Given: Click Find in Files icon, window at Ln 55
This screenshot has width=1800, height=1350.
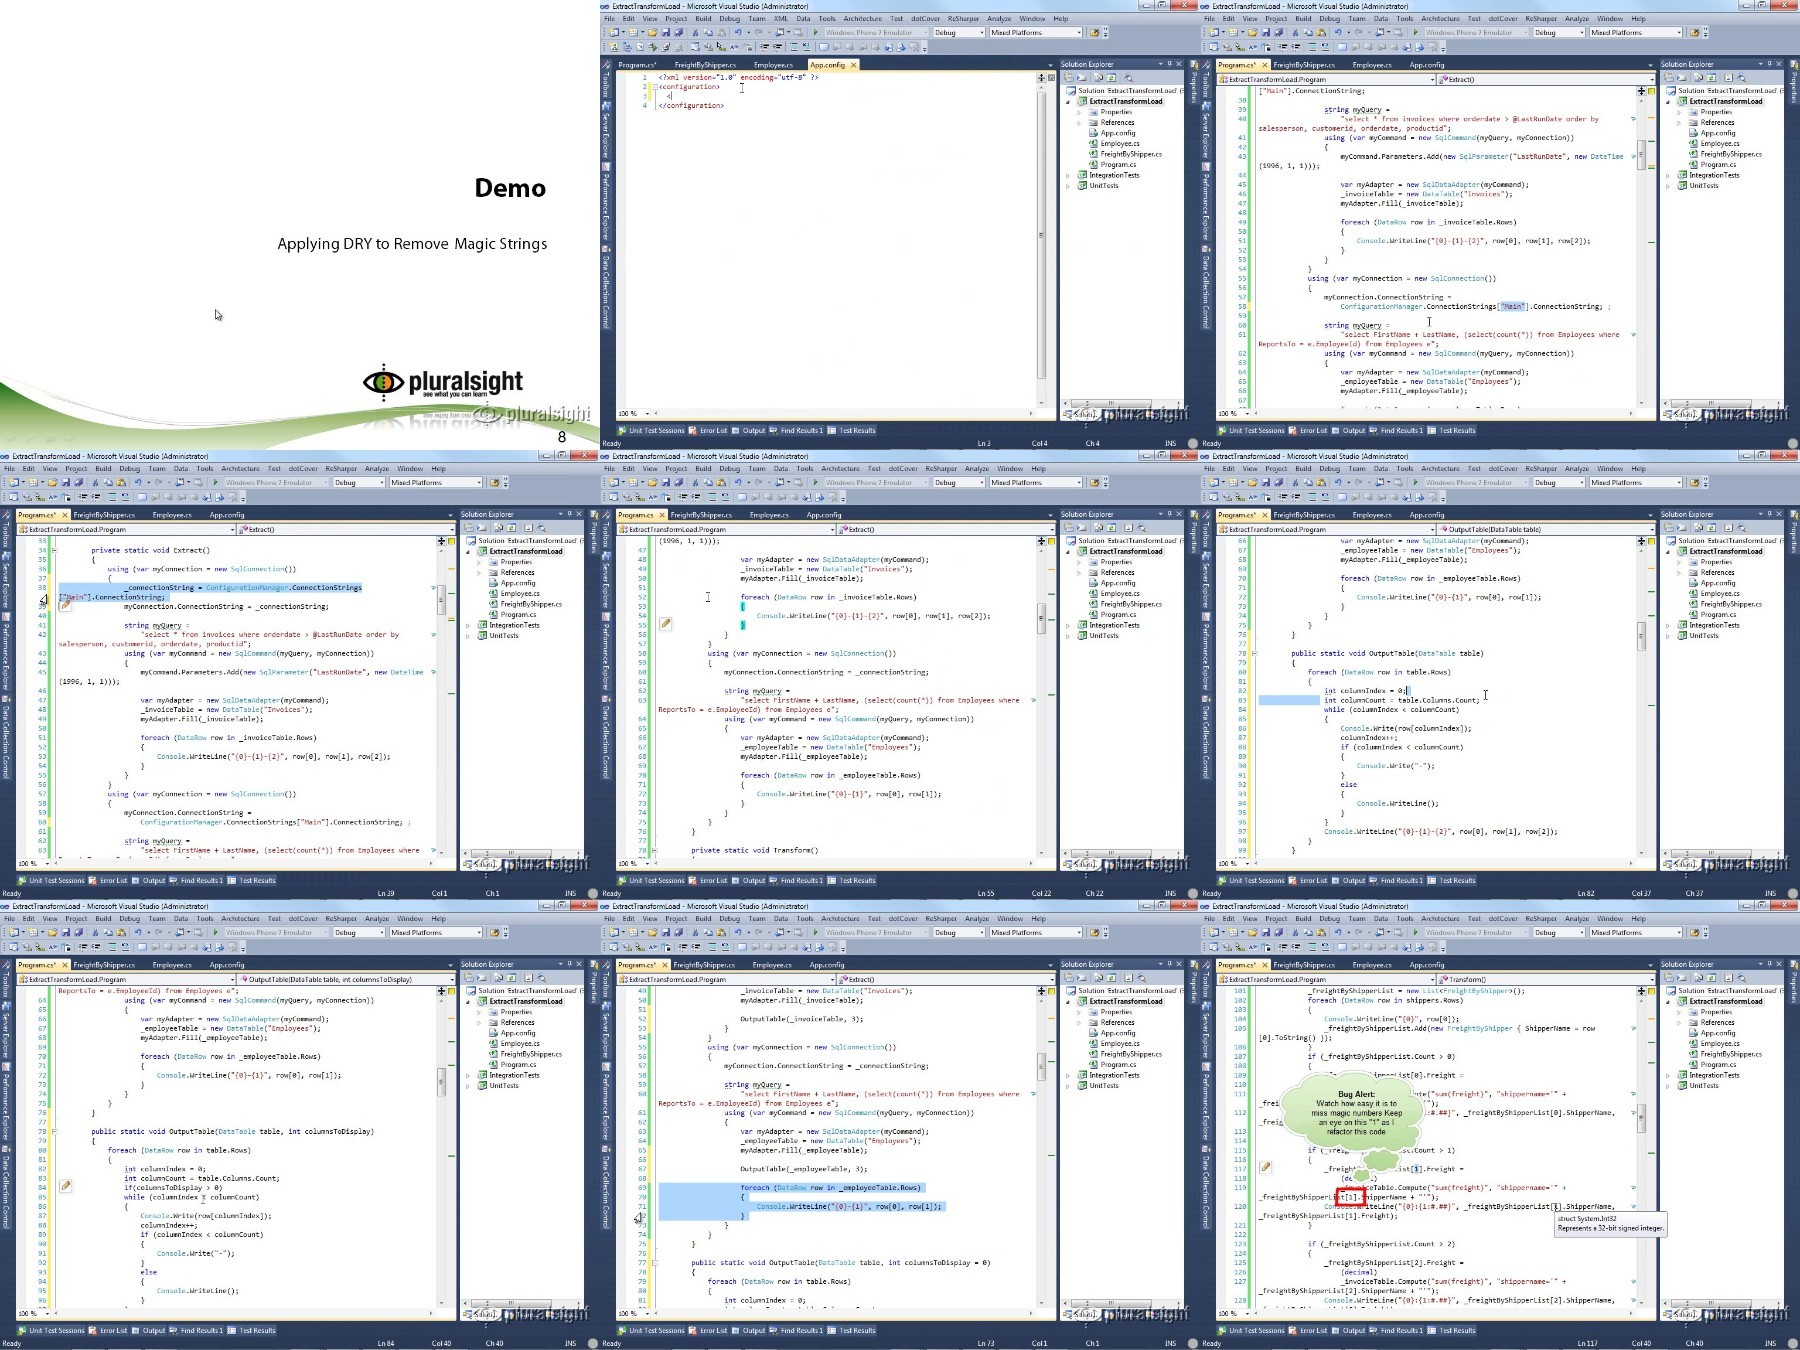Looking at the screenshot, I should [x=1094, y=482].
